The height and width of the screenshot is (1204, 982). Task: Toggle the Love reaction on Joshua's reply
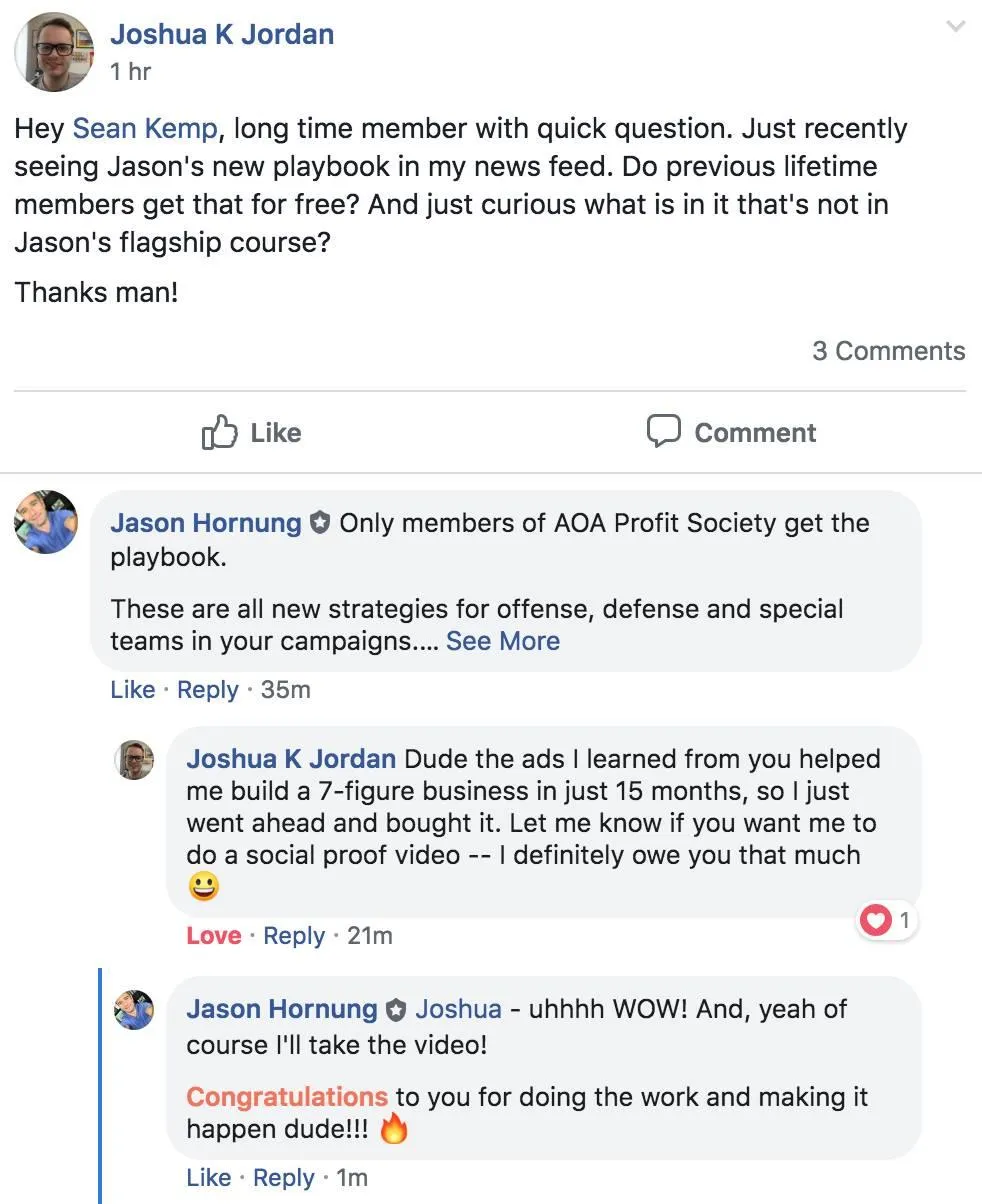coord(213,936)
